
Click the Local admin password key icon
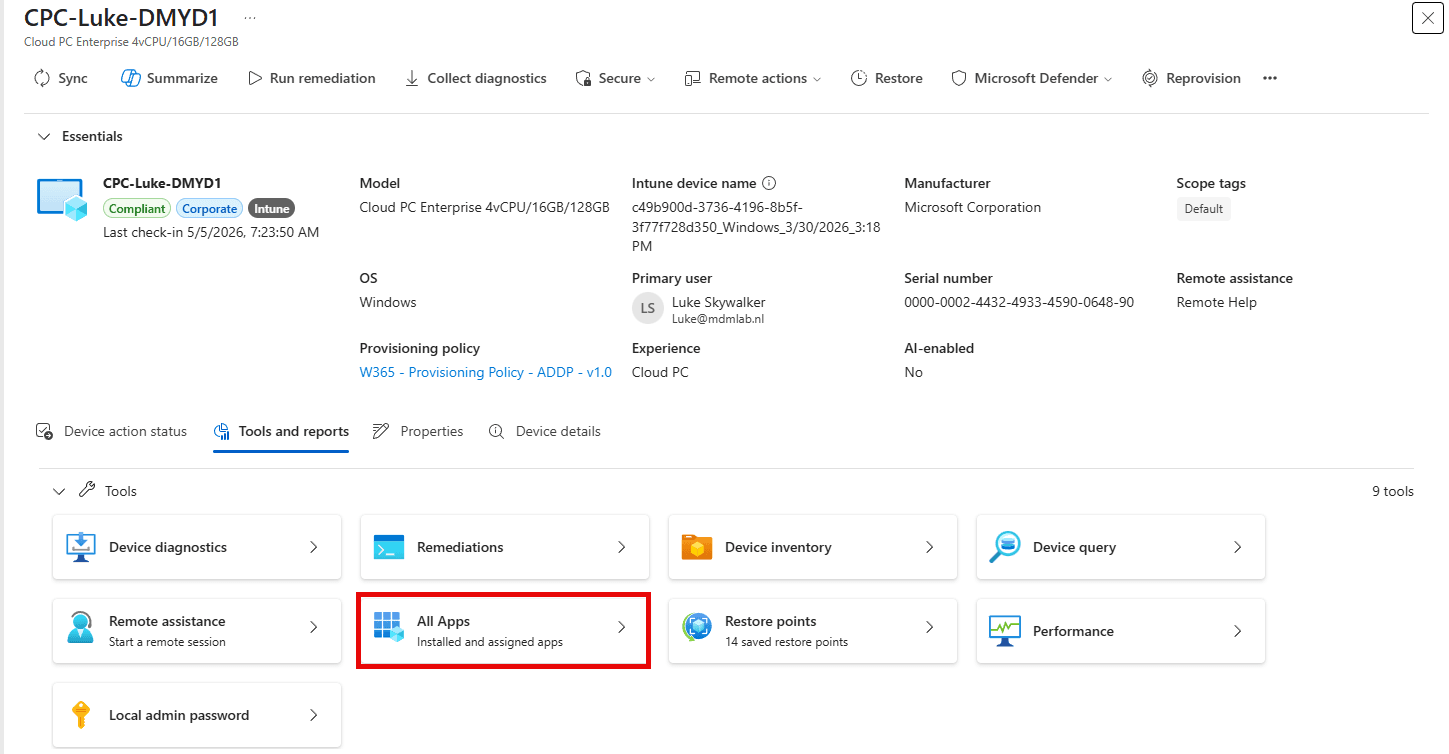[x=81, y=715]
